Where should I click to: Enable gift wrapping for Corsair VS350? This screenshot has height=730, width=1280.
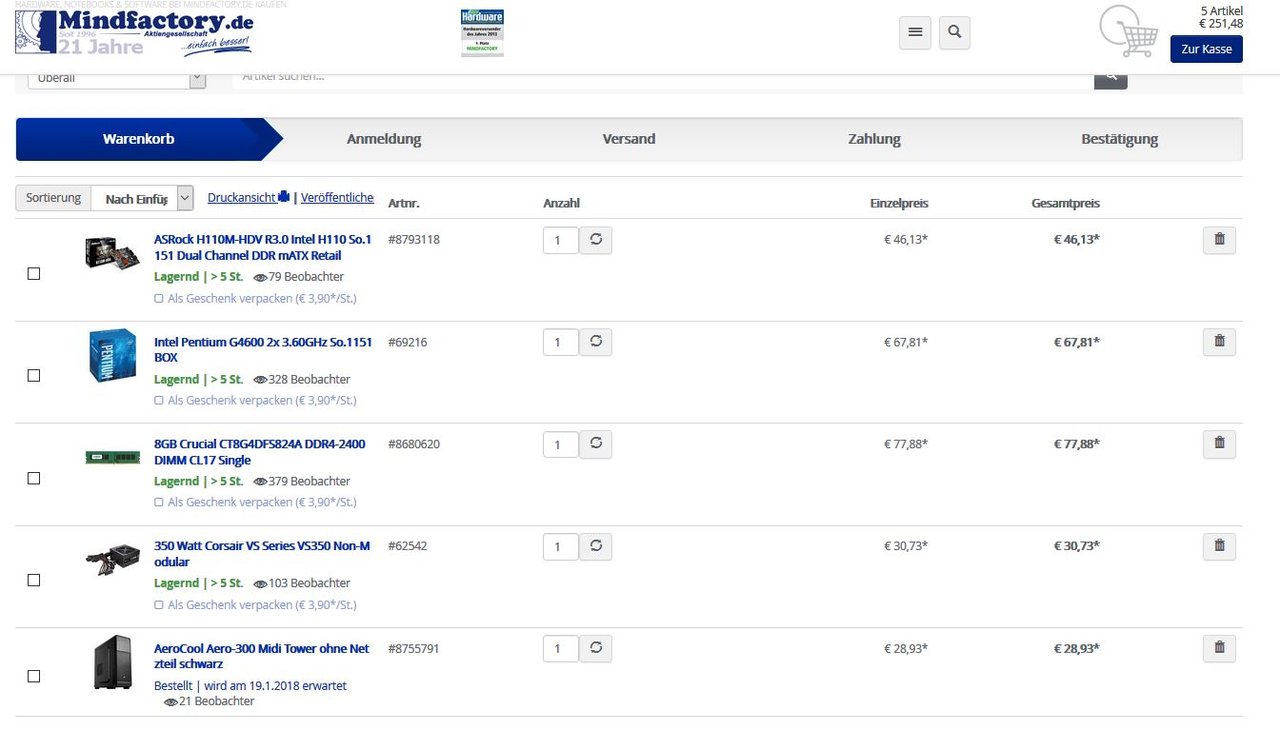(x=159, y=605)
